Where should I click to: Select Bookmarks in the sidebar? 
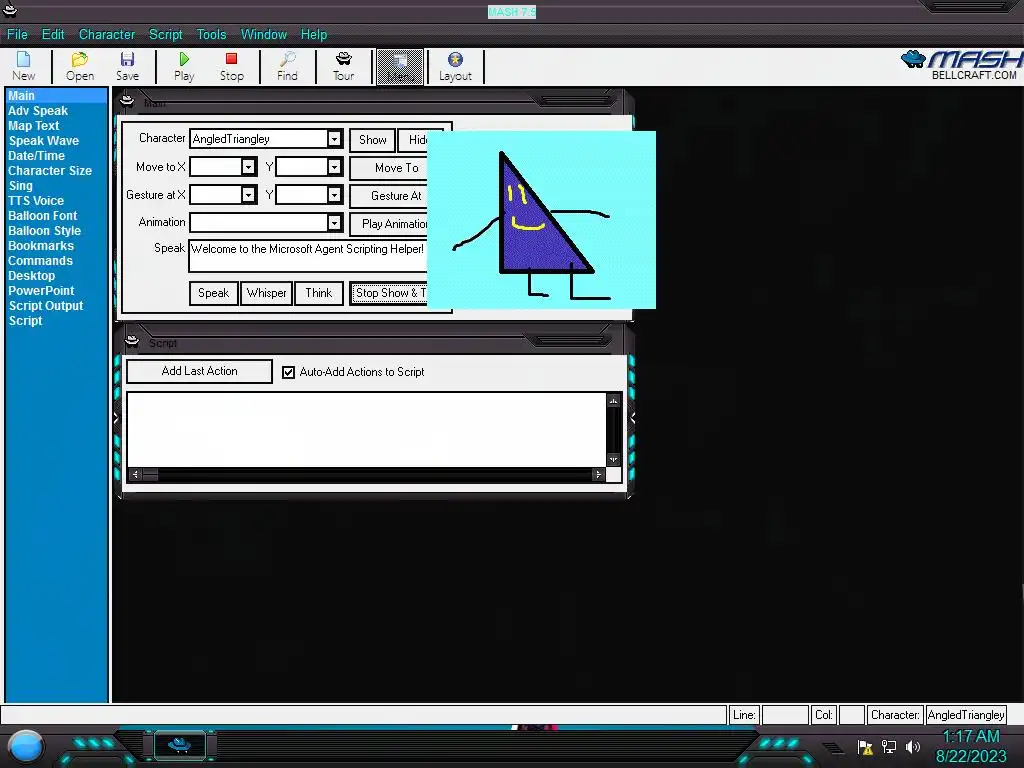tap(41, 246)
